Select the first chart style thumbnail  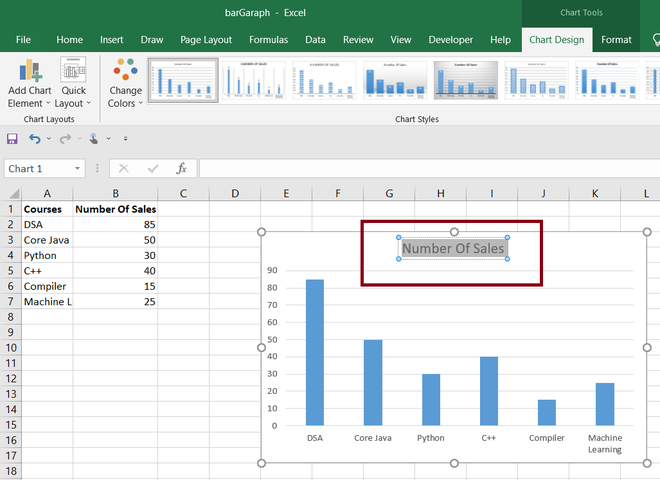tap(183, 82)
